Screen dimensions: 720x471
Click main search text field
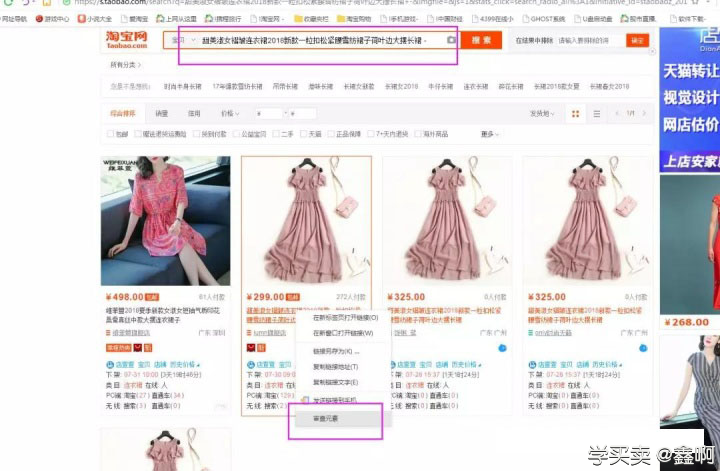click(x=321, y=40)
